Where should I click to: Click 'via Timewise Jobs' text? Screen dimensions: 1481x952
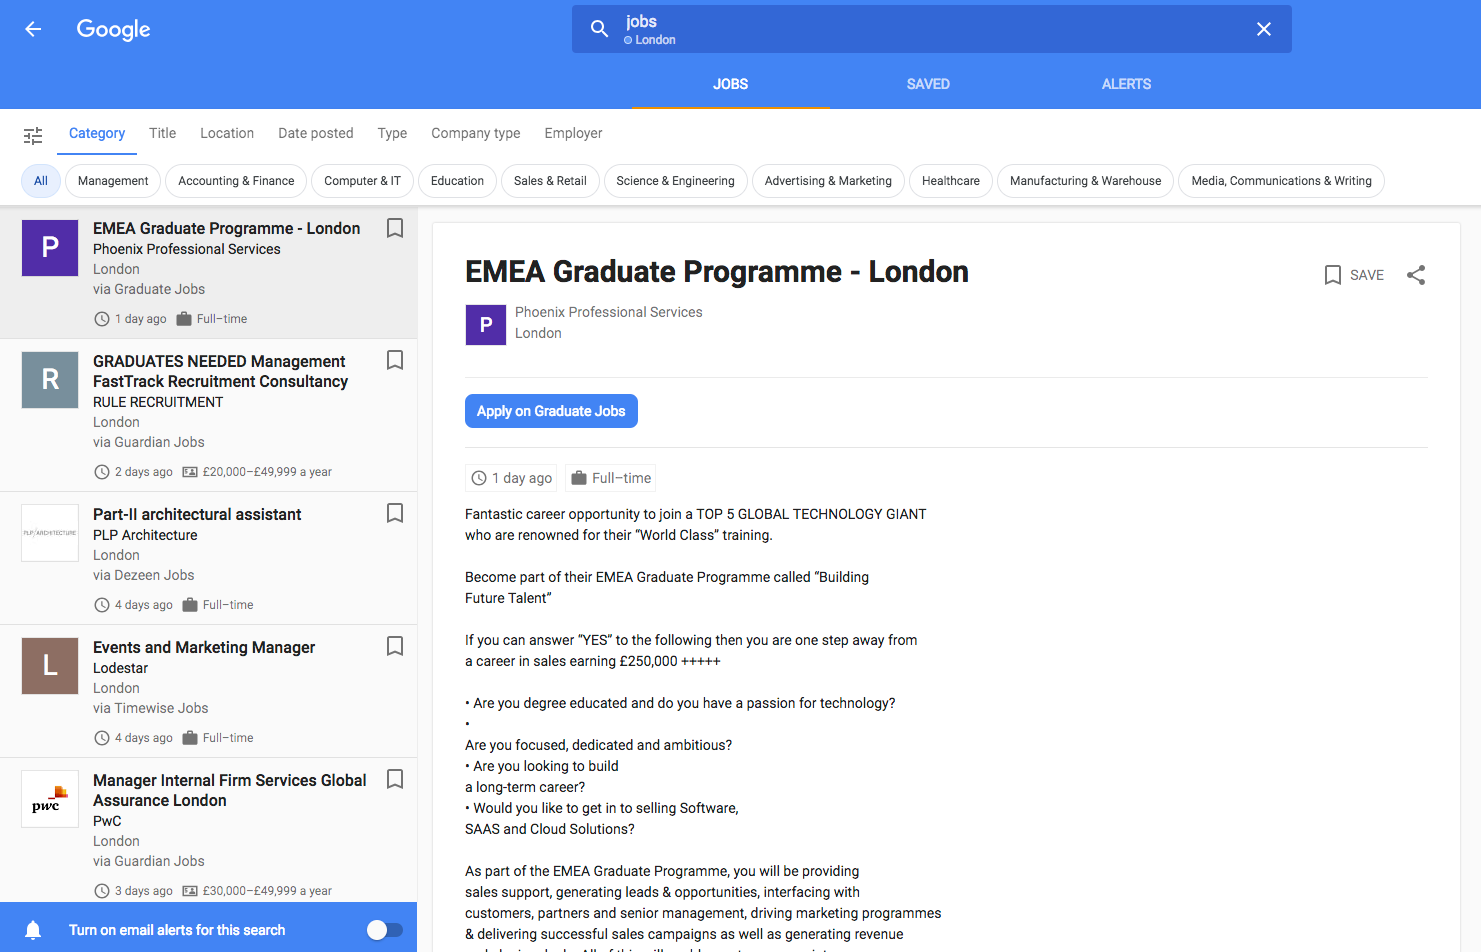[151, 708]
